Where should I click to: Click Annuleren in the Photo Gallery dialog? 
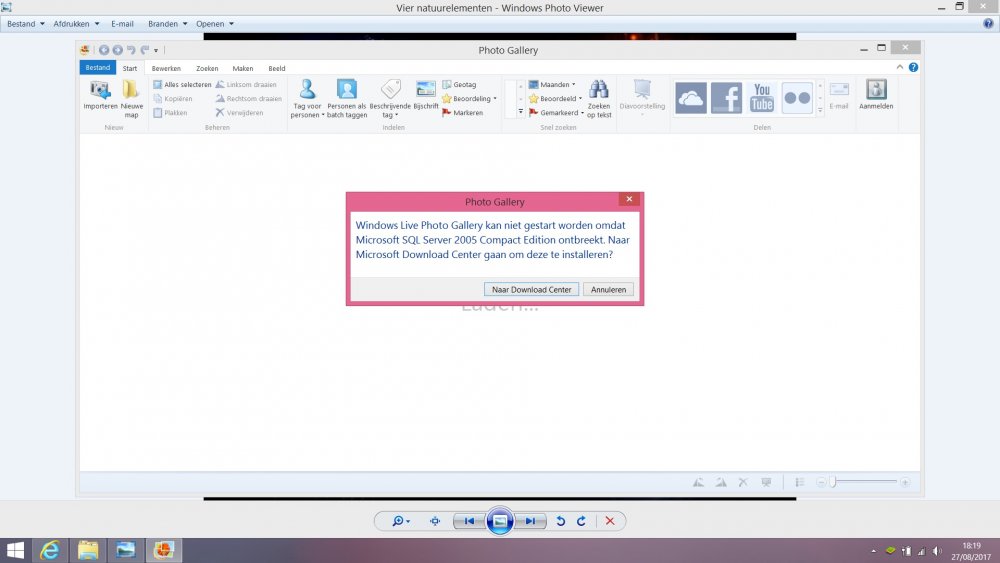[608, 289]
